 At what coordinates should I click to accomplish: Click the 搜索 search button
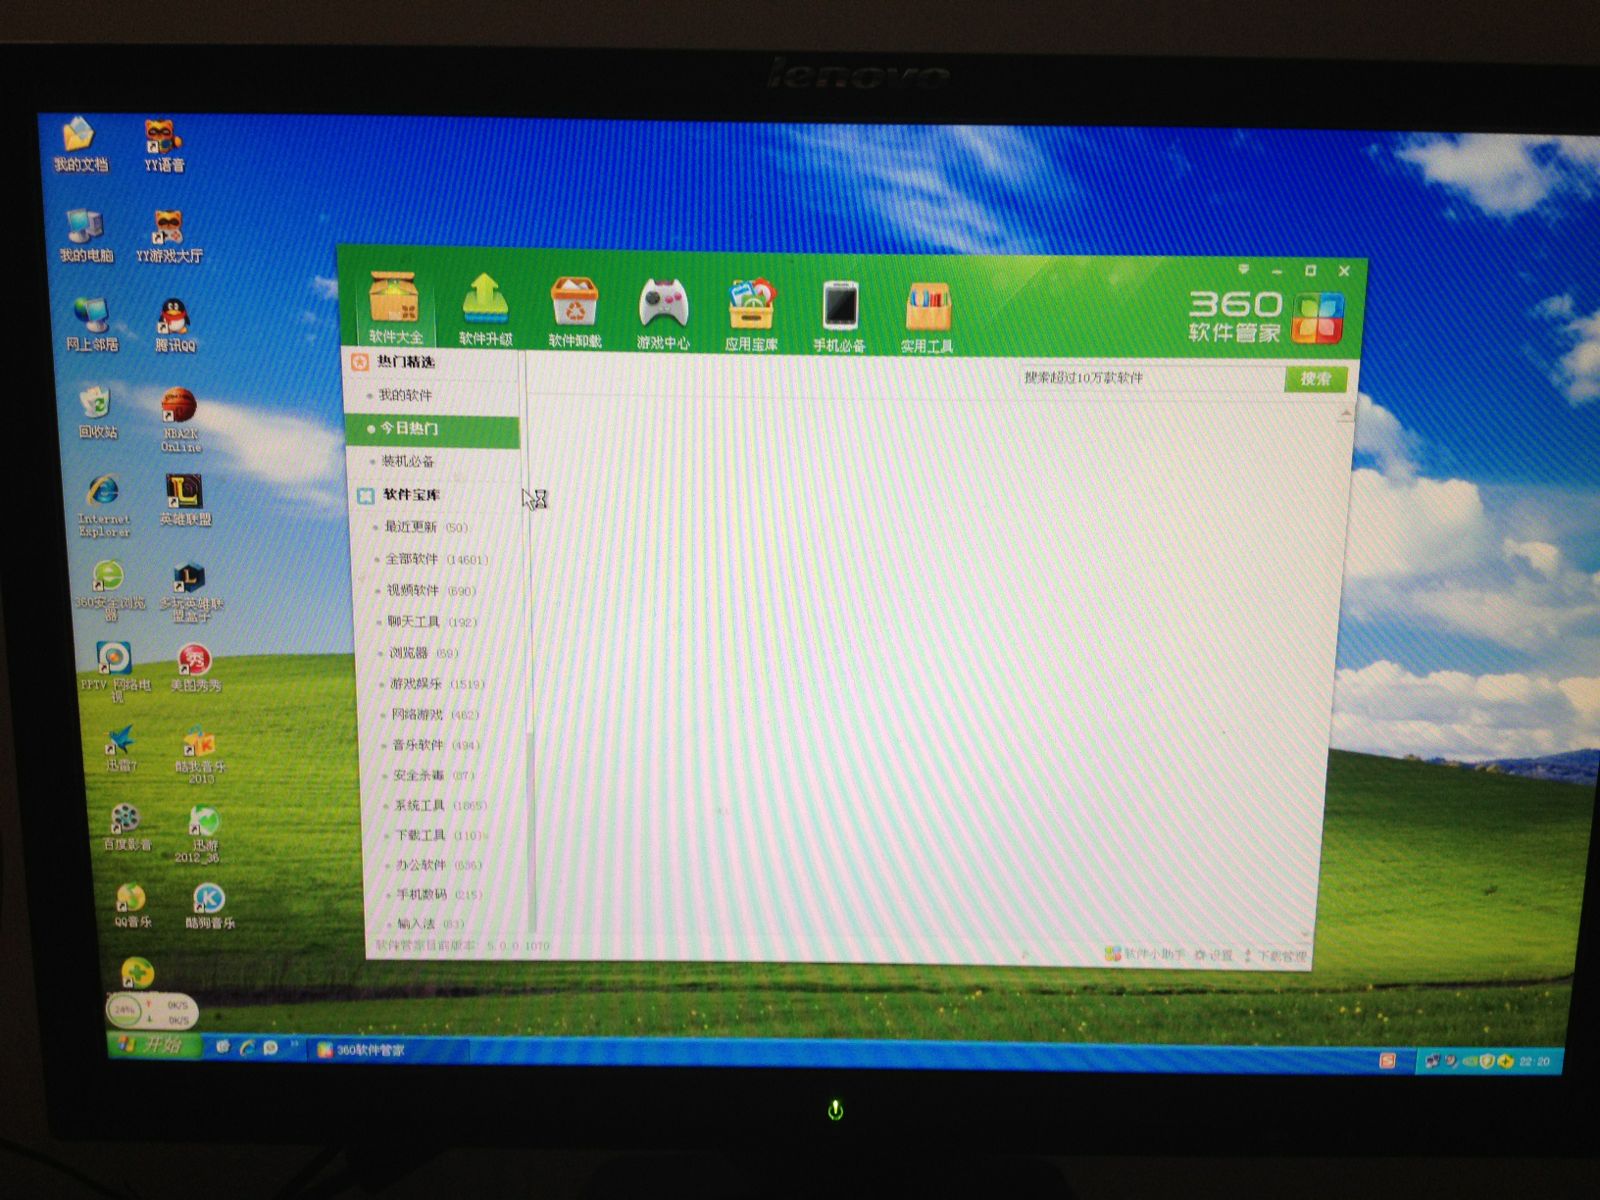(x=1315, y=379)
